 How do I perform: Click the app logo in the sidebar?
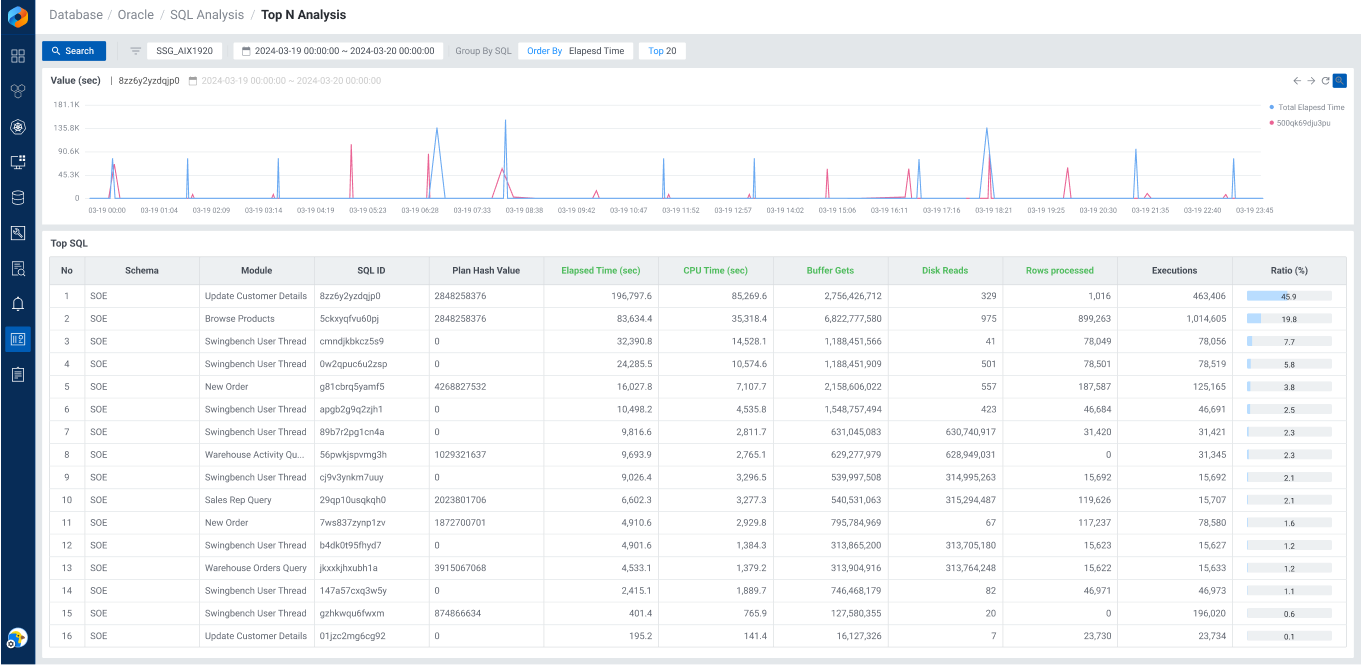coord(17,17)
